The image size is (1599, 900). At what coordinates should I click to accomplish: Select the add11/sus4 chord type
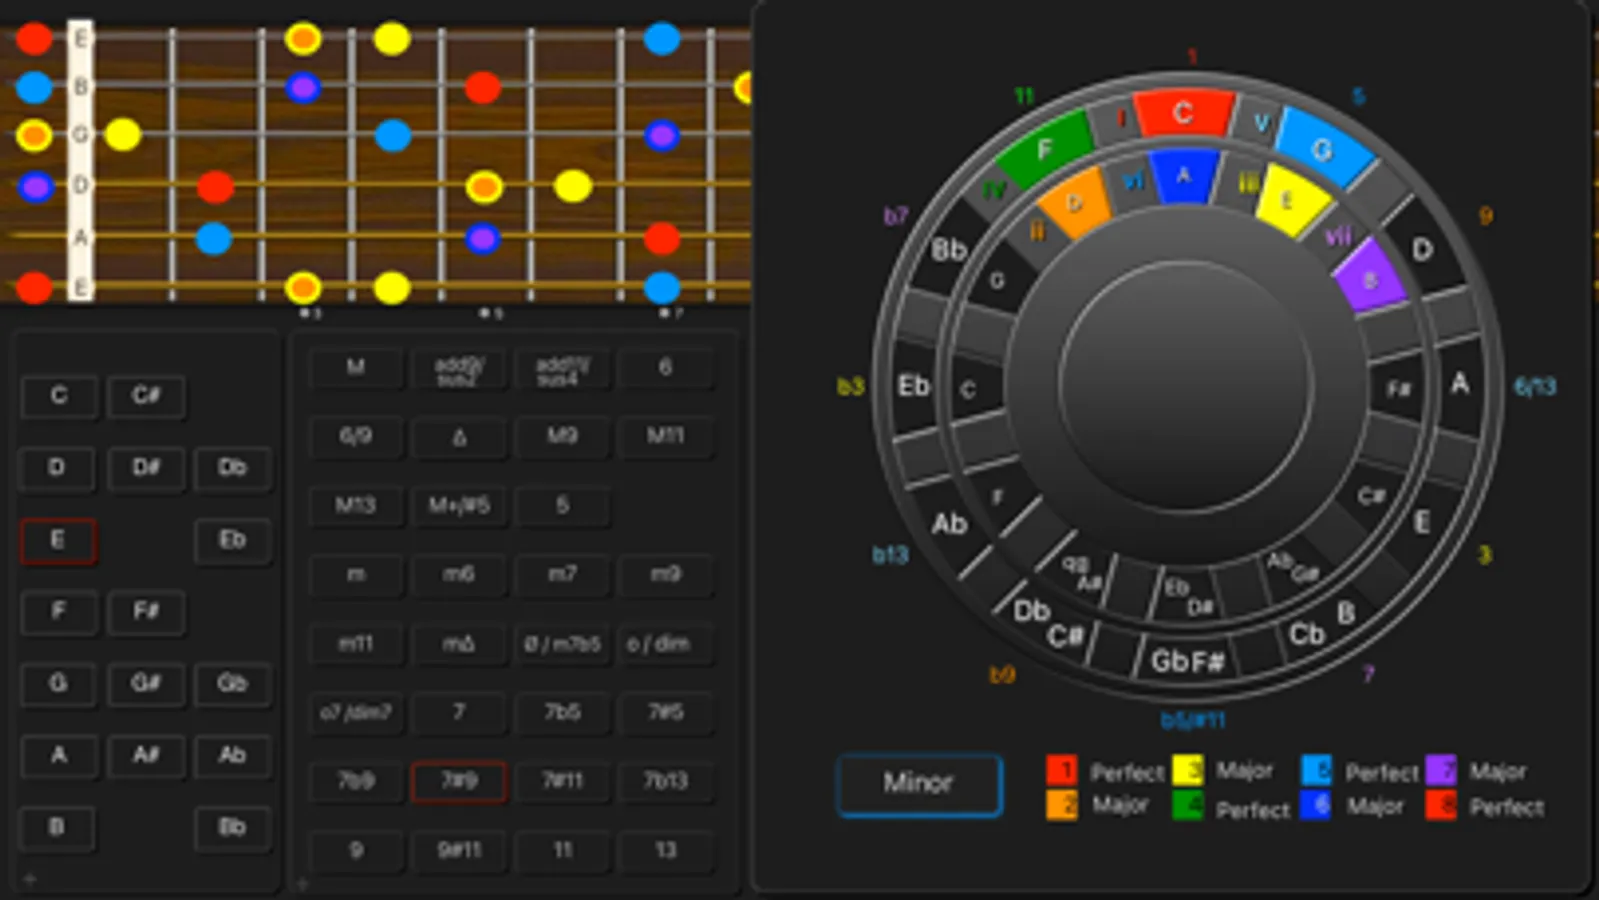(562, 368)
